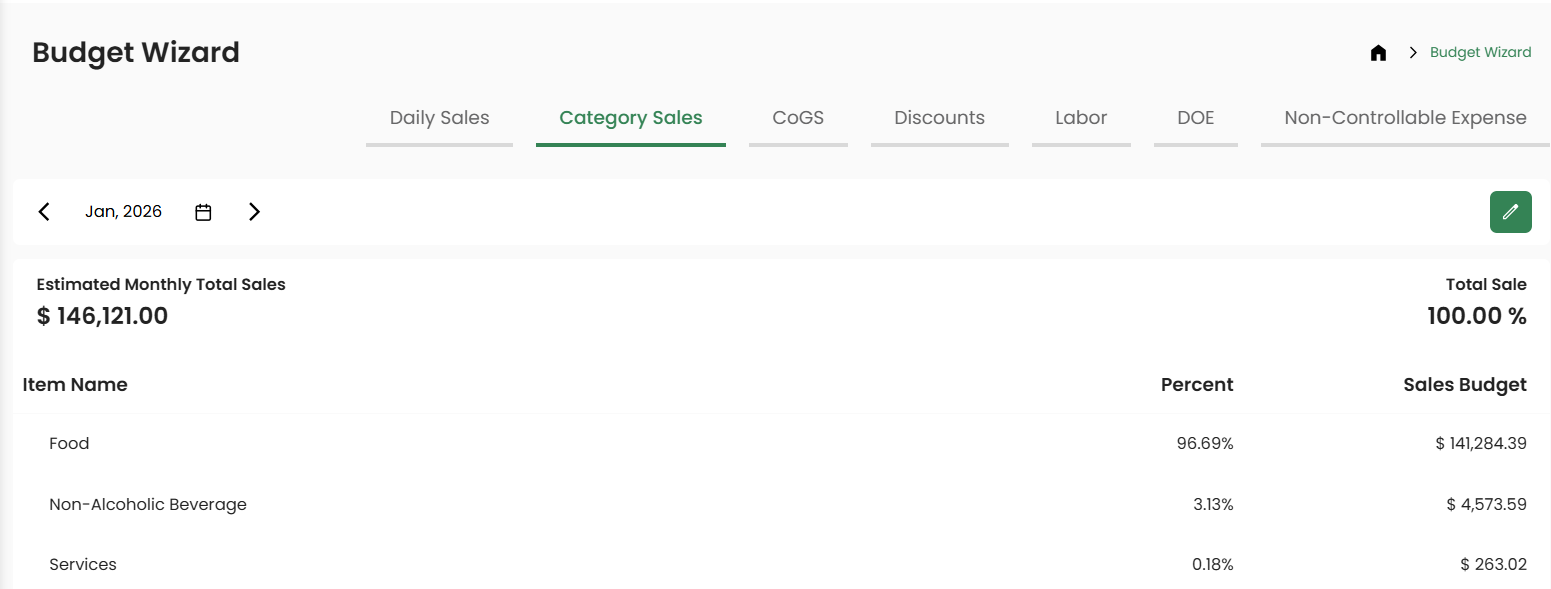Open the Non-Controllable Expense tab
This screenshot has width=1551, height=589.
pyautogui.click(x=1405, y=118)
